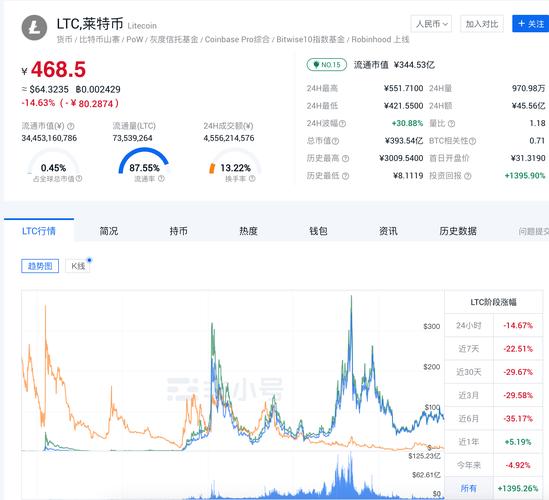Click help icon next to 总市值

click(335, 141)
